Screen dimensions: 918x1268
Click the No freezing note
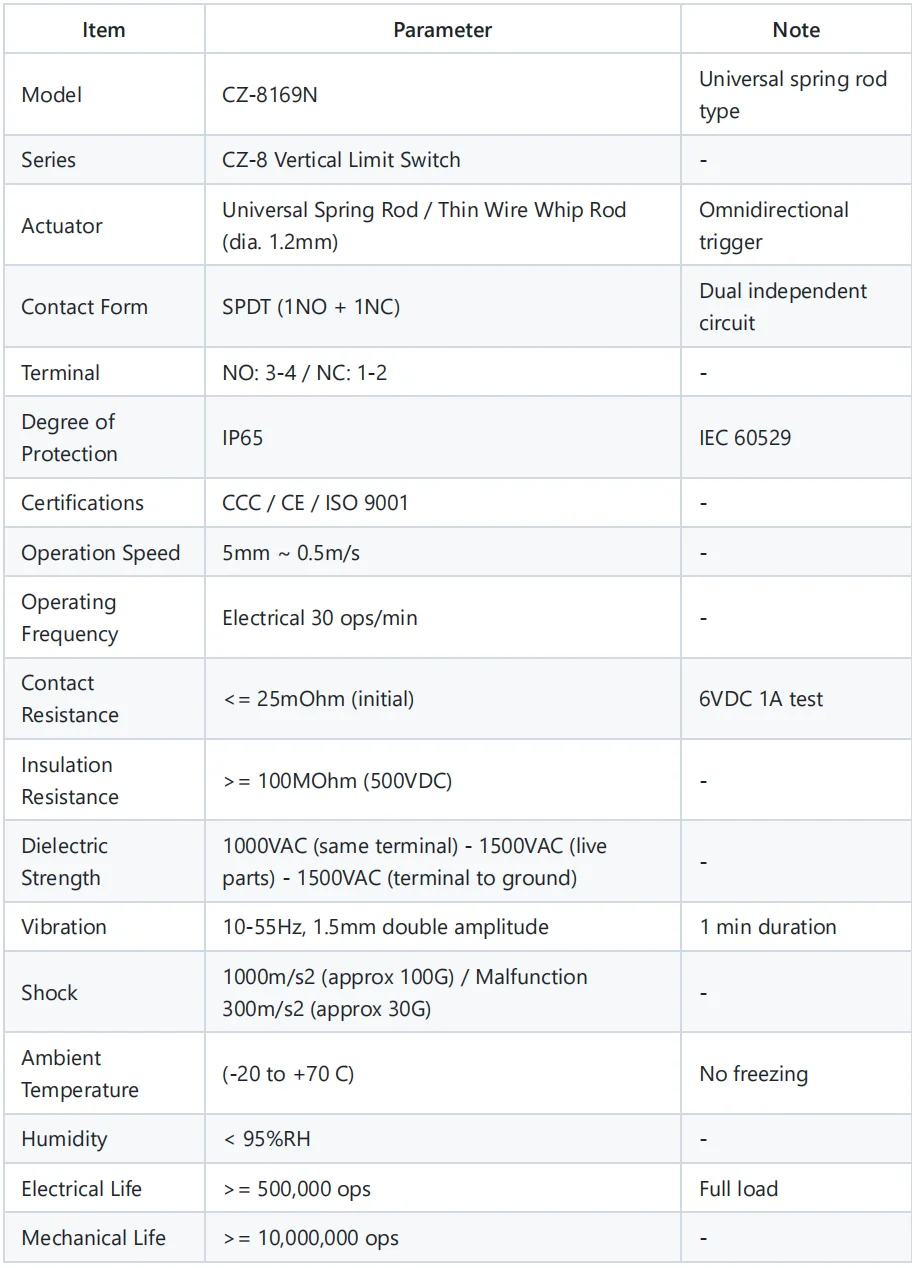point(753,1074)
